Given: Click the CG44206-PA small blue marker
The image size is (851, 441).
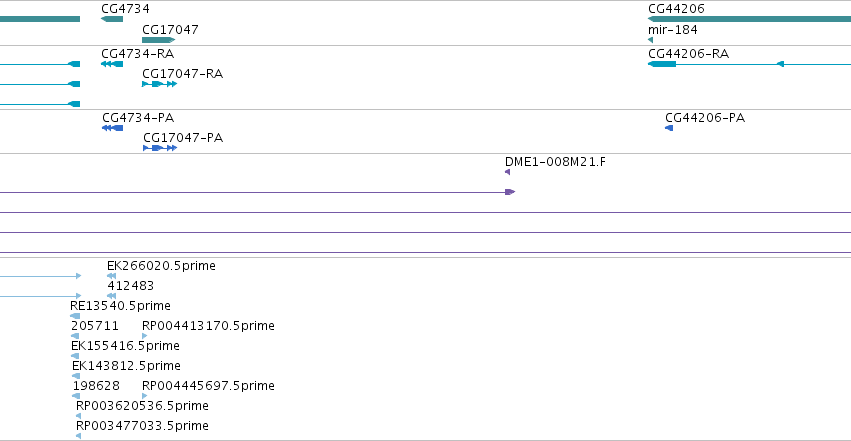Looking at the screenshot, I should (669, 128).
